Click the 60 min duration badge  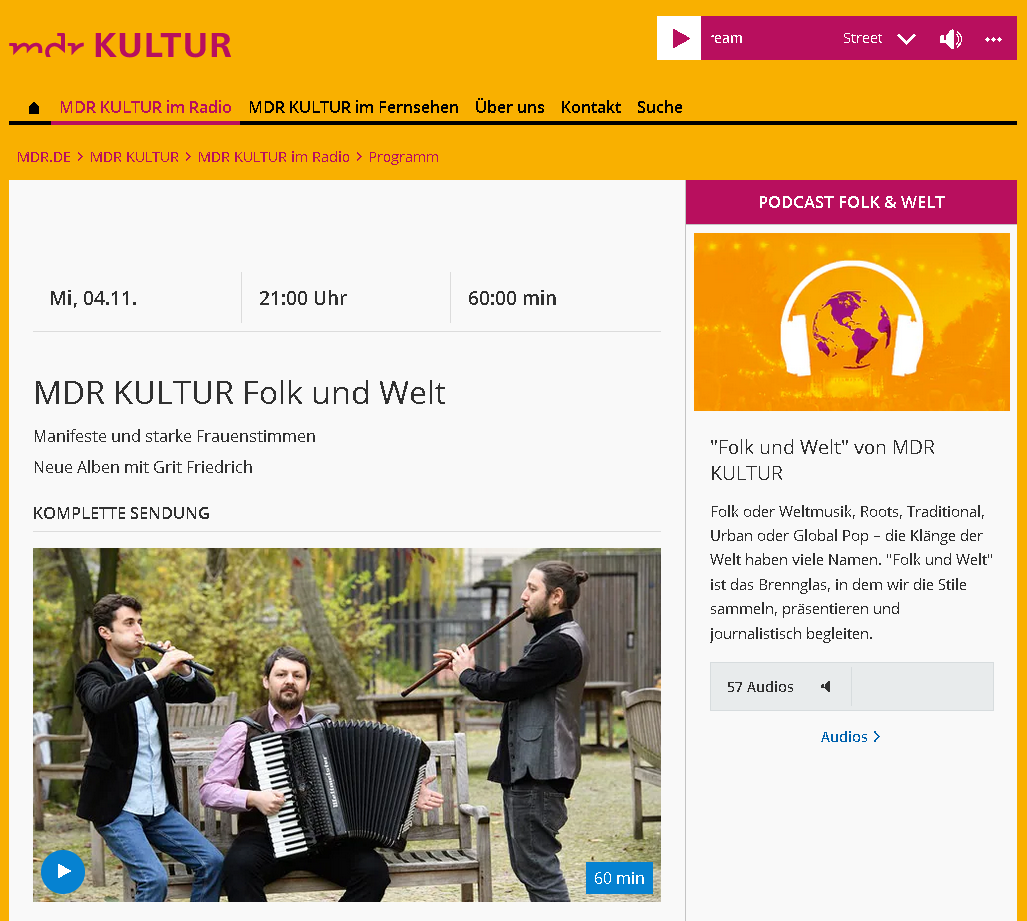point(619,878)
